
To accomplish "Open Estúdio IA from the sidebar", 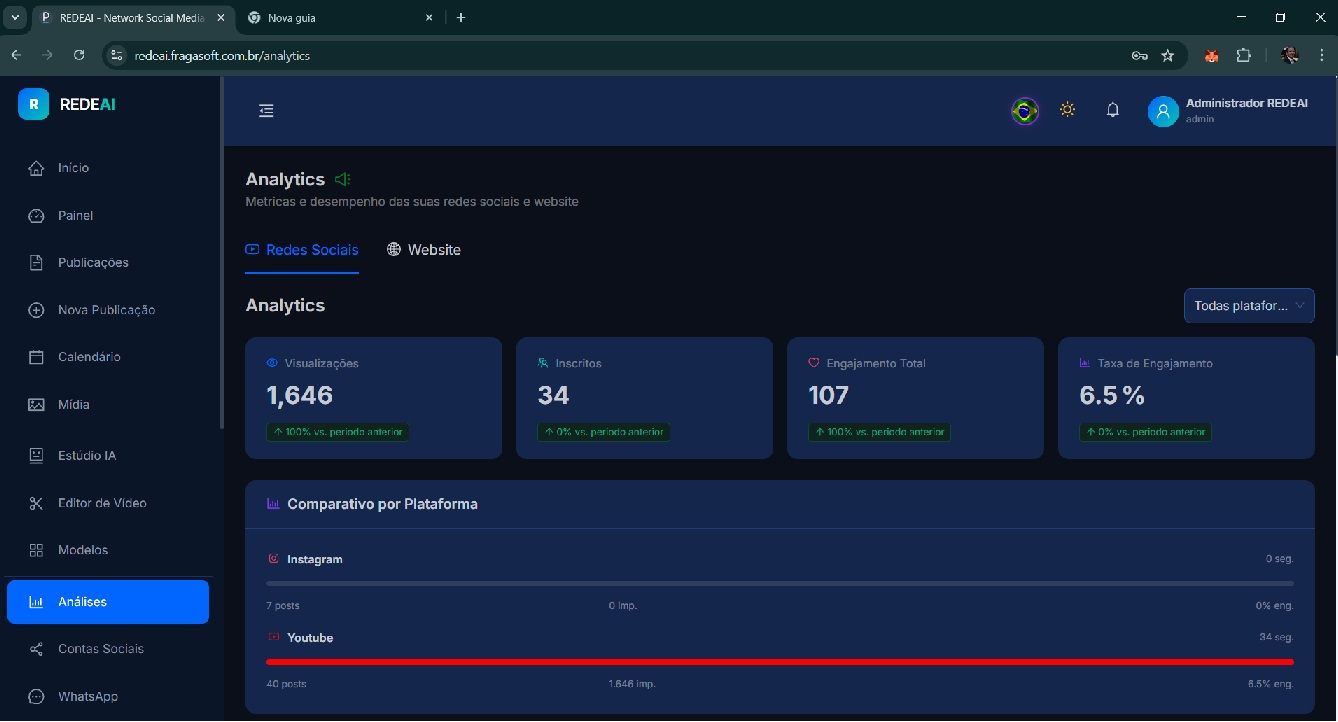I will click(87, 456).
